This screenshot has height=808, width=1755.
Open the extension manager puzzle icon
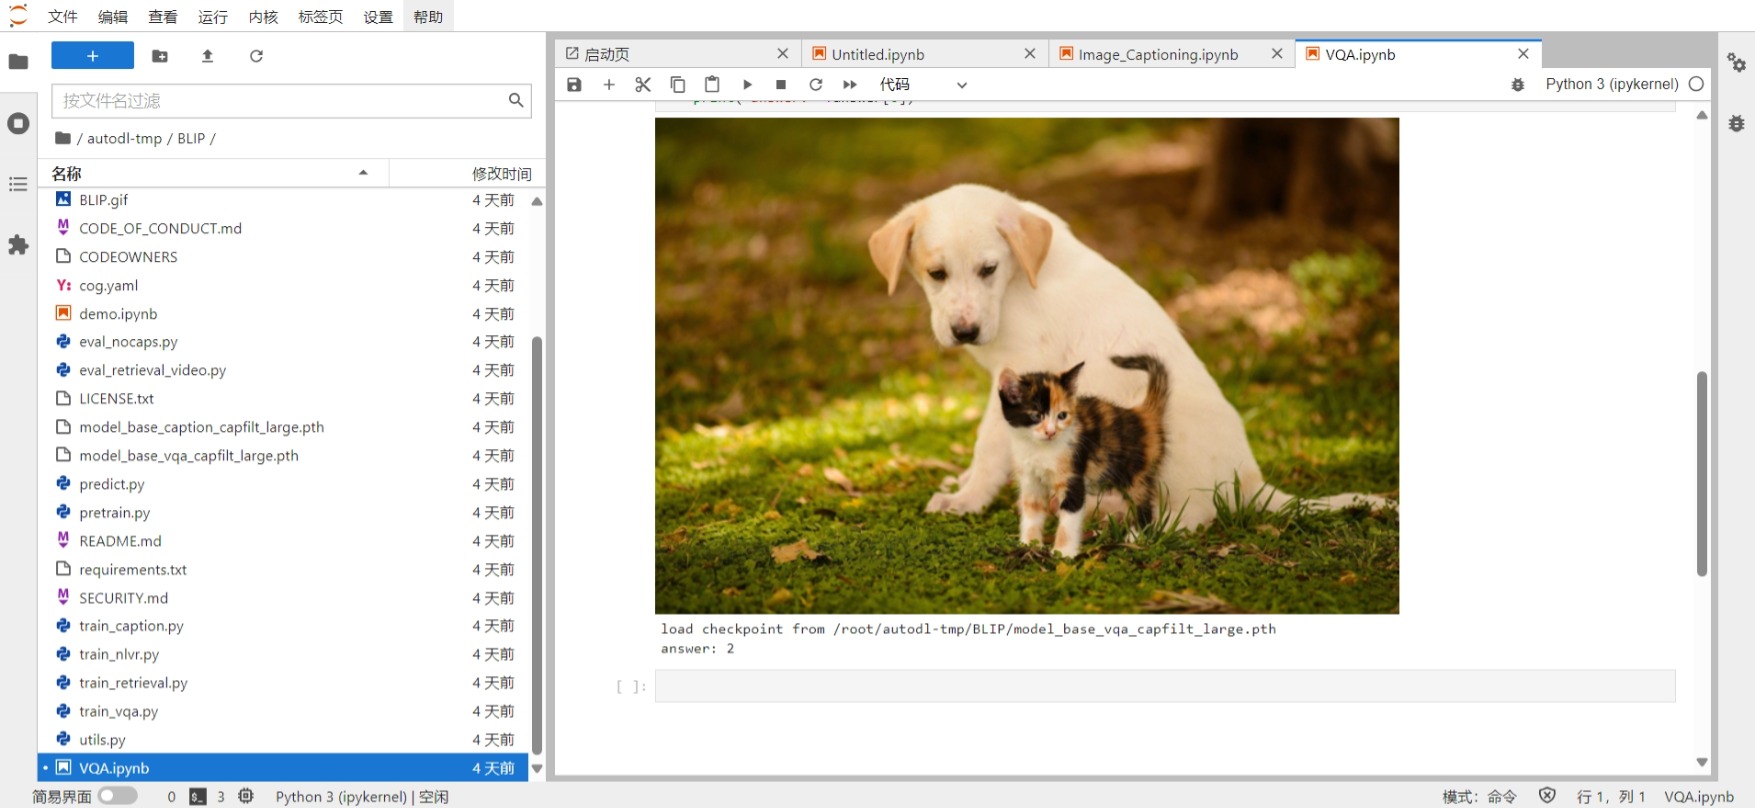click(18, 245)
